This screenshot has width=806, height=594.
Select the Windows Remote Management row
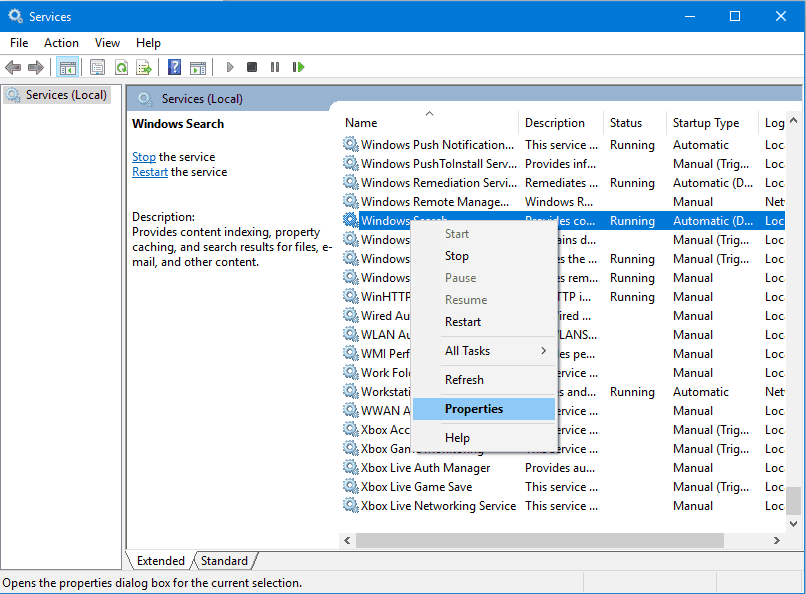click(563, 201)
